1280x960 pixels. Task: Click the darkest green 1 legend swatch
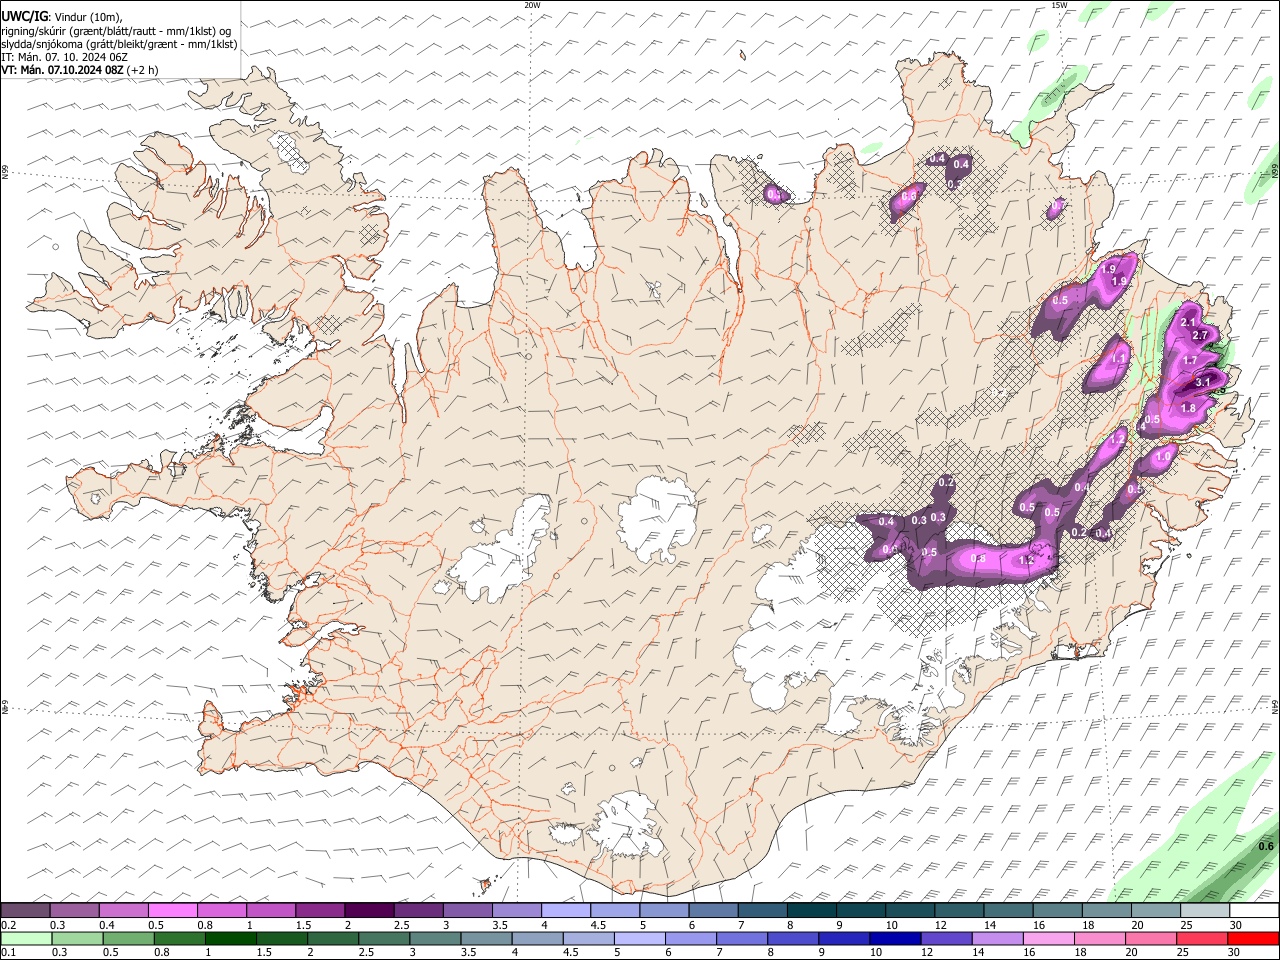coord(231,939)
